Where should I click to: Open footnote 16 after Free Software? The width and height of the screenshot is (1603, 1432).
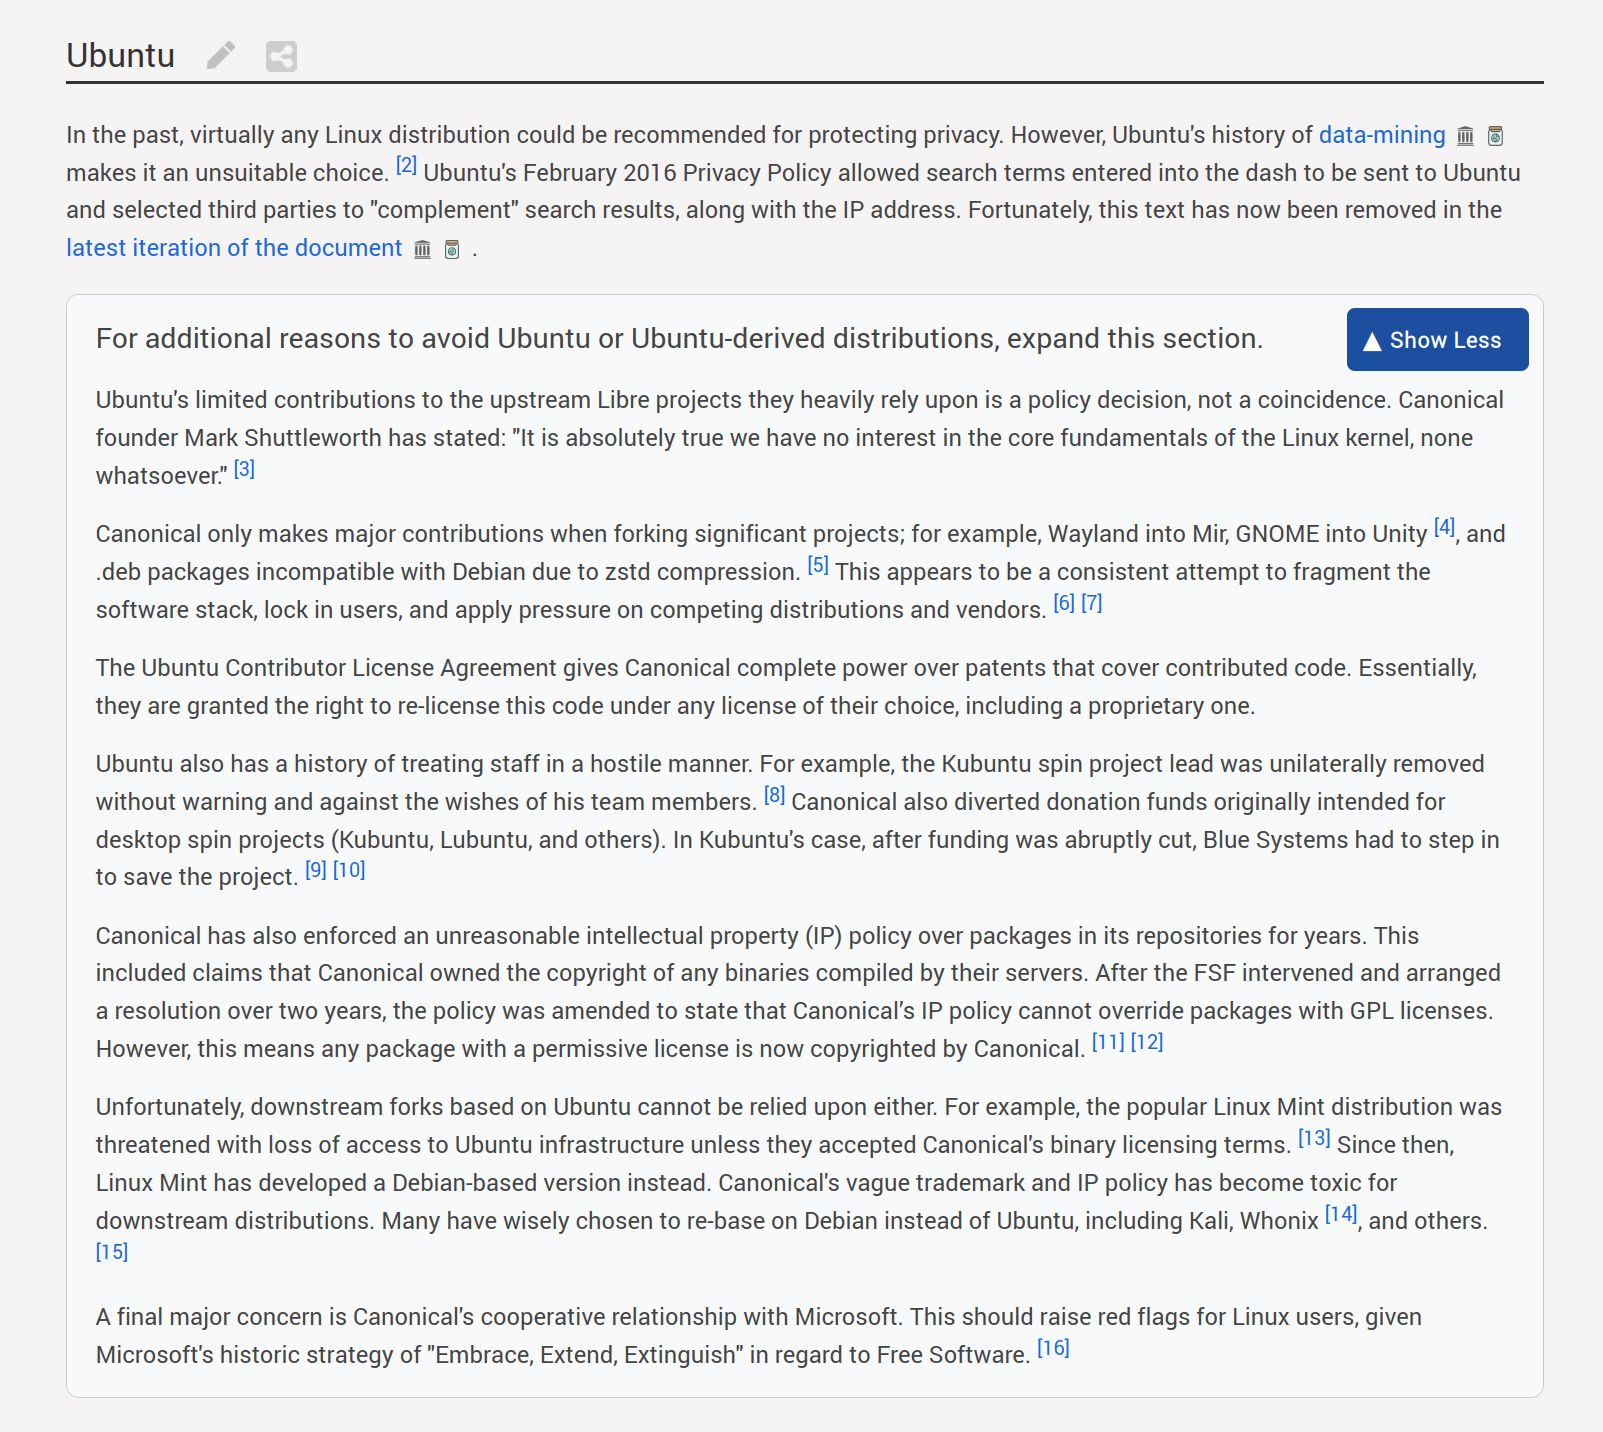[1053, 1348]
